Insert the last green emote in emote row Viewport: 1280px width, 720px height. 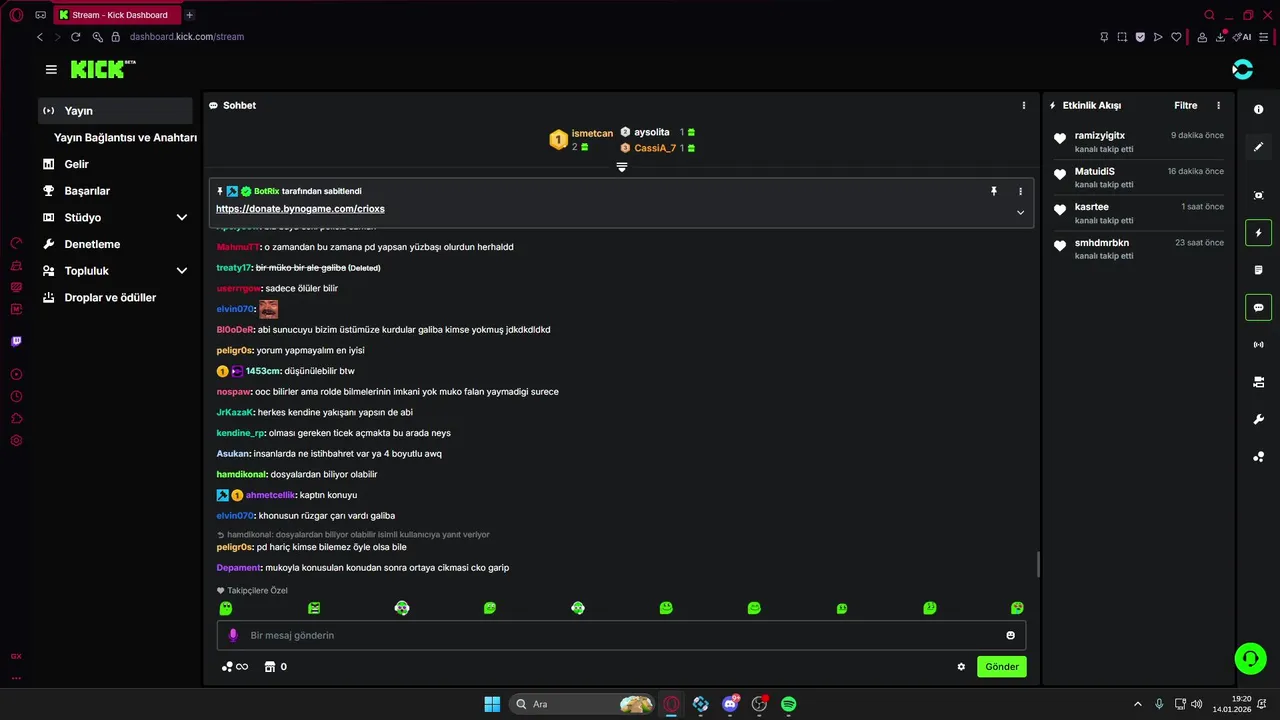click(x=1017, y=608)
